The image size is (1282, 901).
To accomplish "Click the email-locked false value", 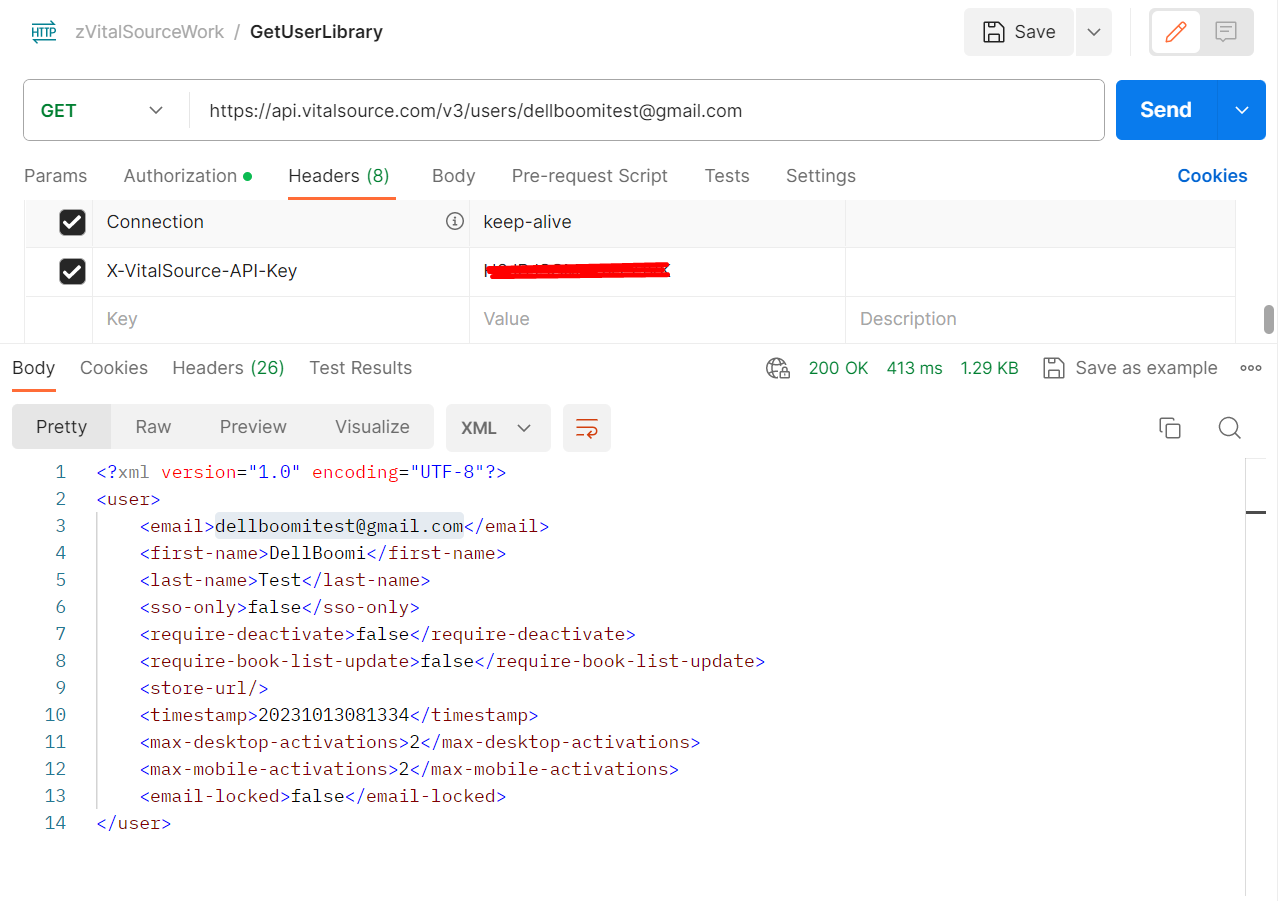I will [x=318, y=796].
